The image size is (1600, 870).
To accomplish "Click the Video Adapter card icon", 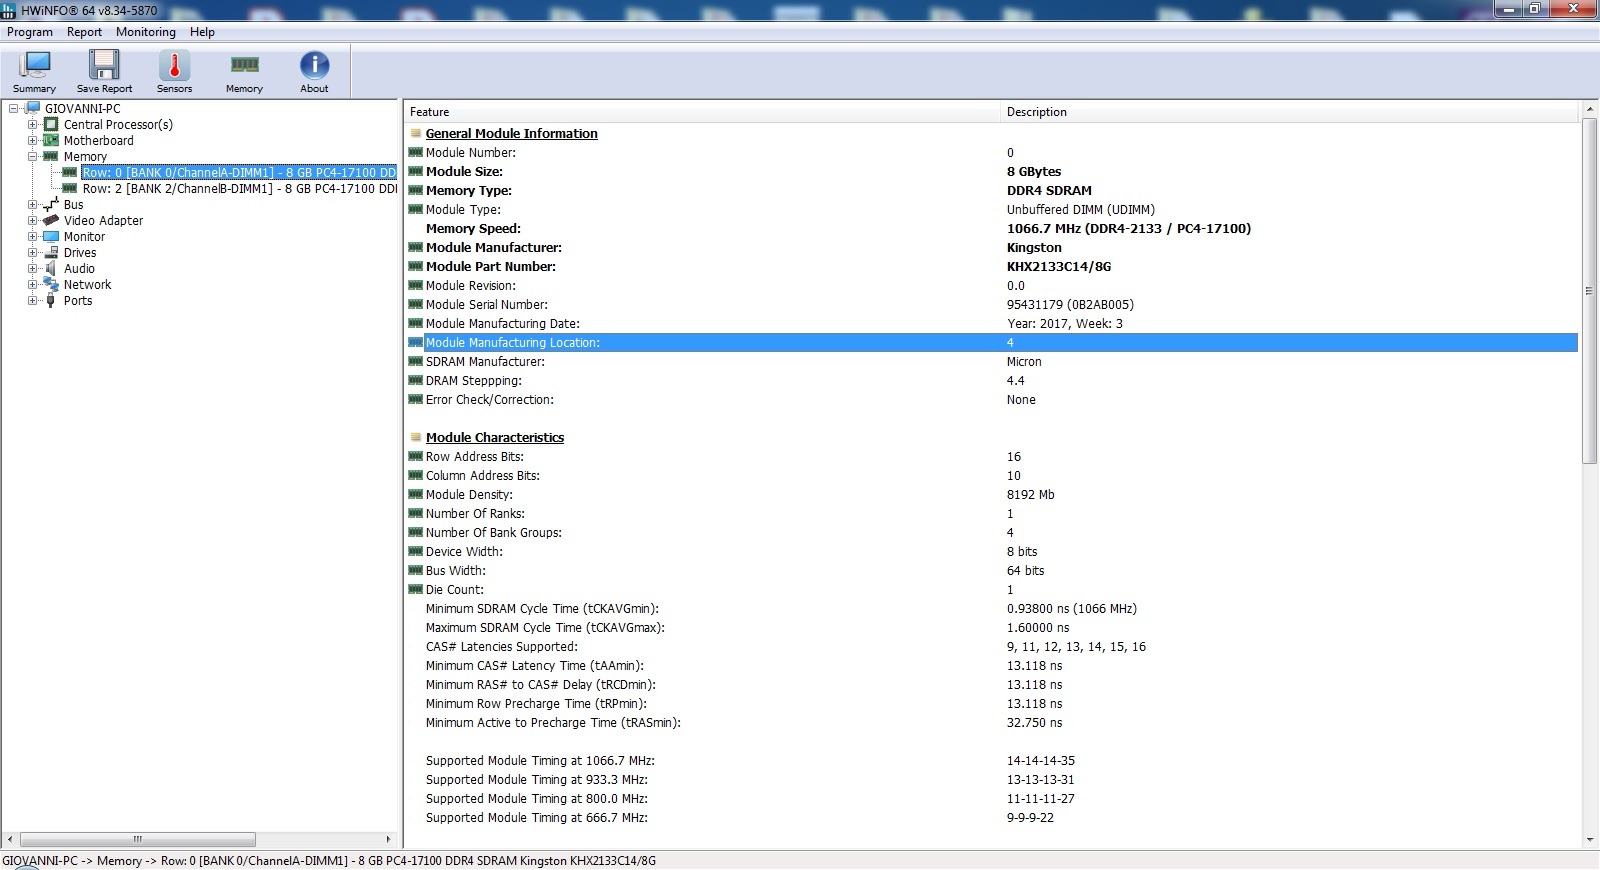I will [x=51, y=220].
